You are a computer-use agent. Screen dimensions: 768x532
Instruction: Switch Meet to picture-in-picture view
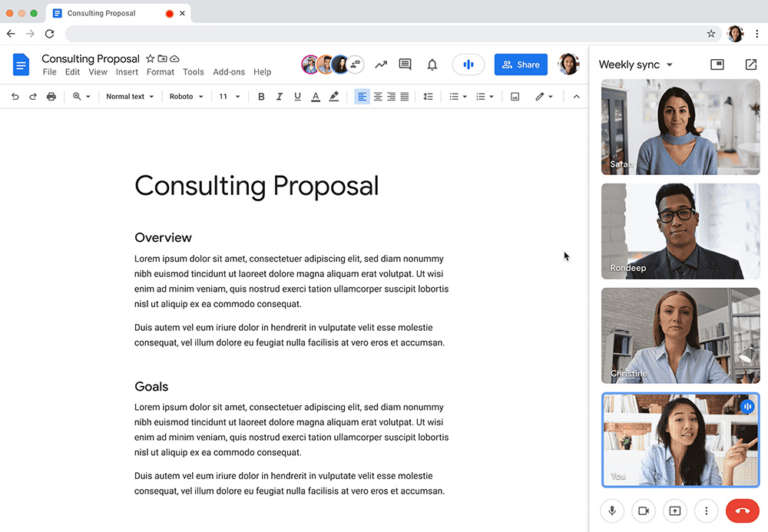click(717, 65)
